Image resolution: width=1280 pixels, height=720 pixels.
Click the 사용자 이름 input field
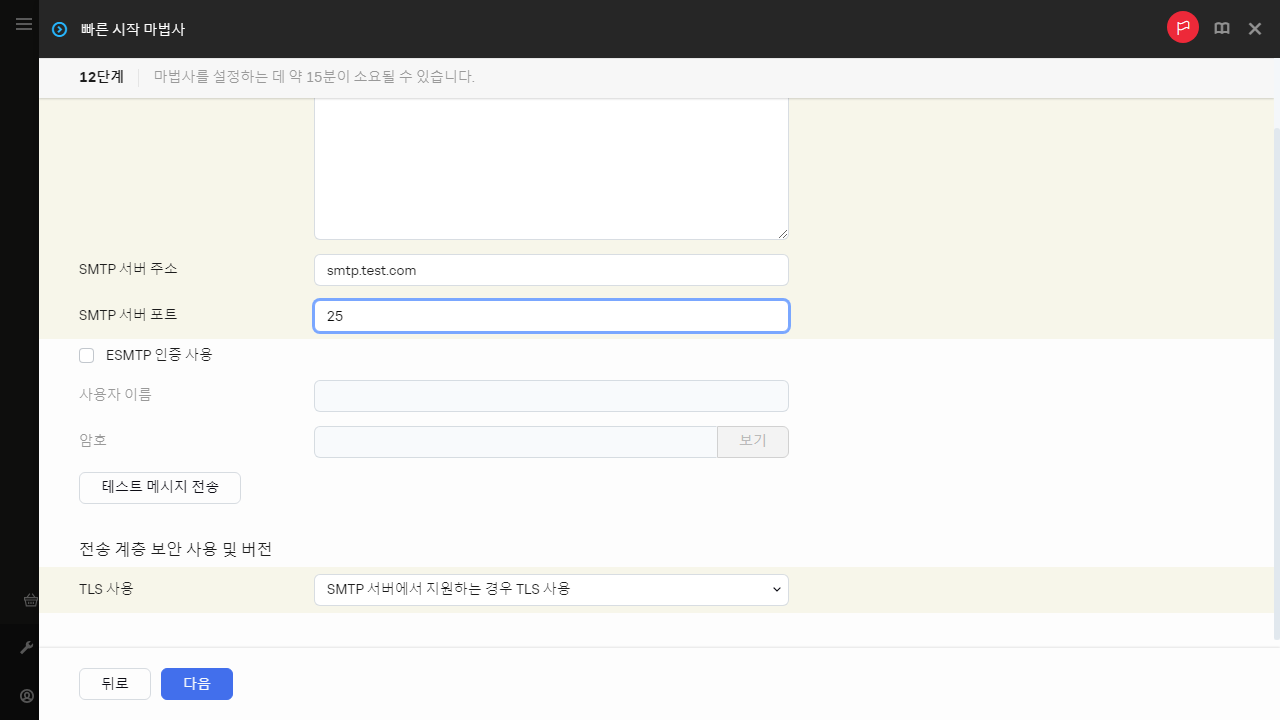(551, 395)
